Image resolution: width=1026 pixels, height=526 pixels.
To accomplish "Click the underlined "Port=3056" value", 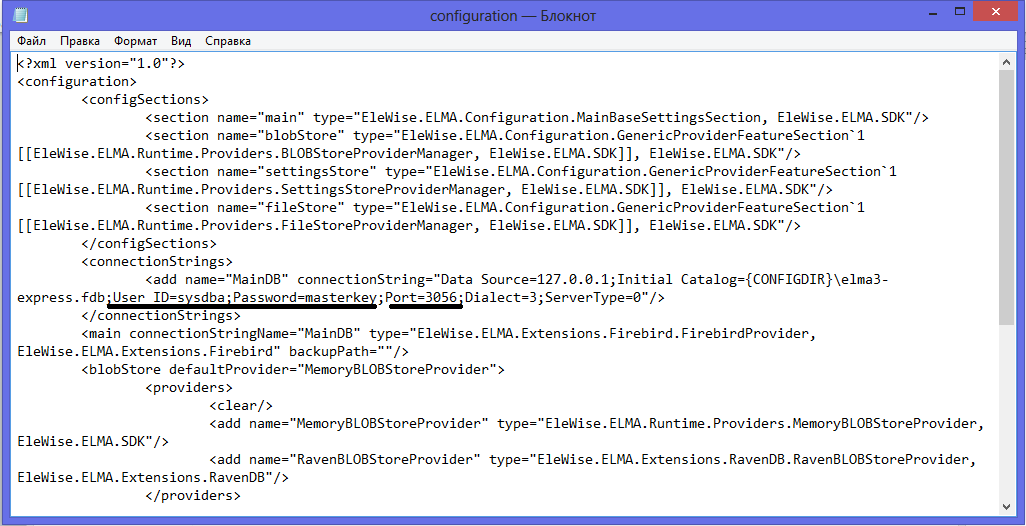I will pyautogui.click(x=424, y=298).
